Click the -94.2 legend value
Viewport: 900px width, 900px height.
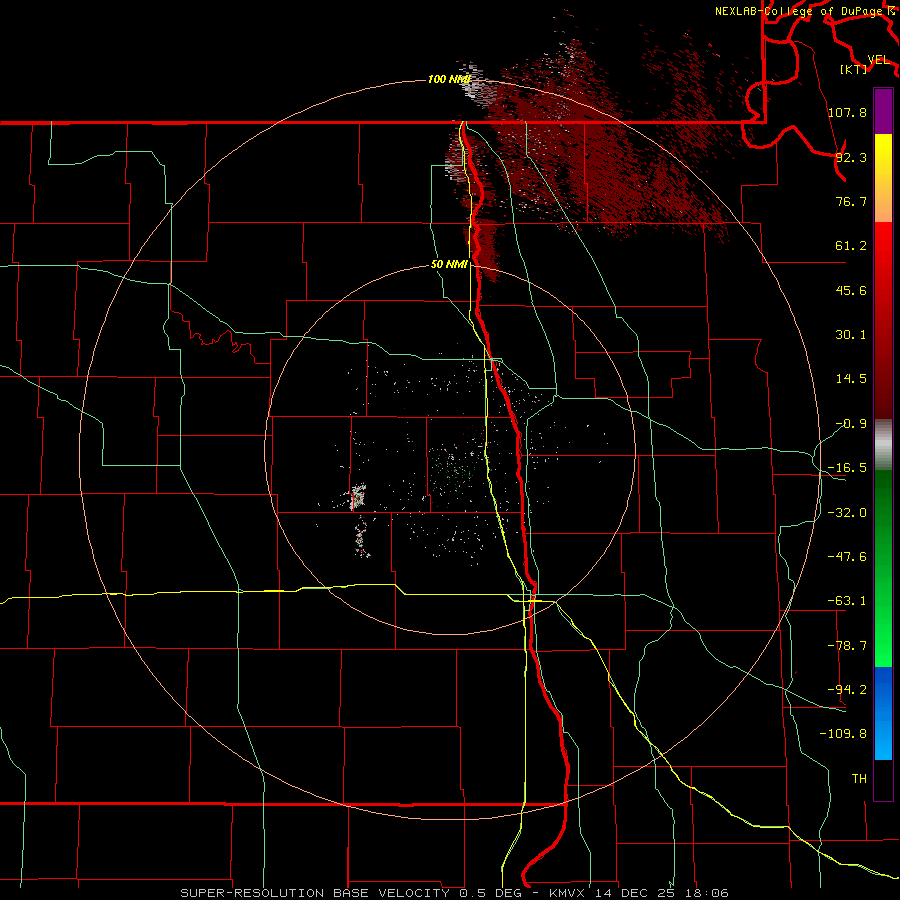coord(847,690)
